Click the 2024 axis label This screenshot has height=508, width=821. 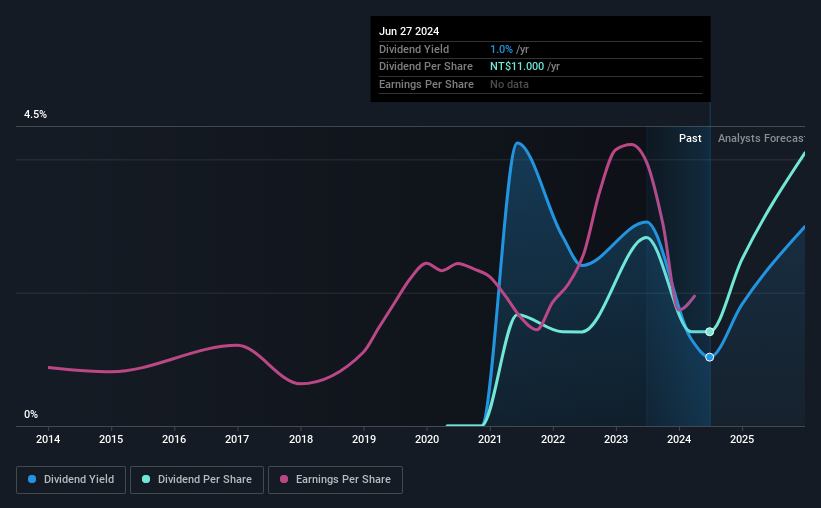(x=679, y=439)
